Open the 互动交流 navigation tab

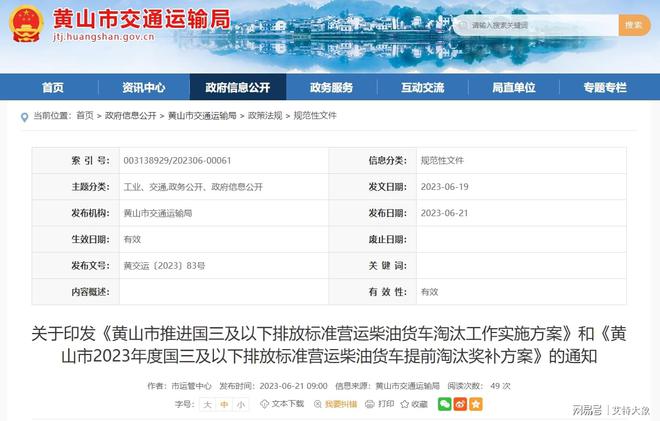423,87
